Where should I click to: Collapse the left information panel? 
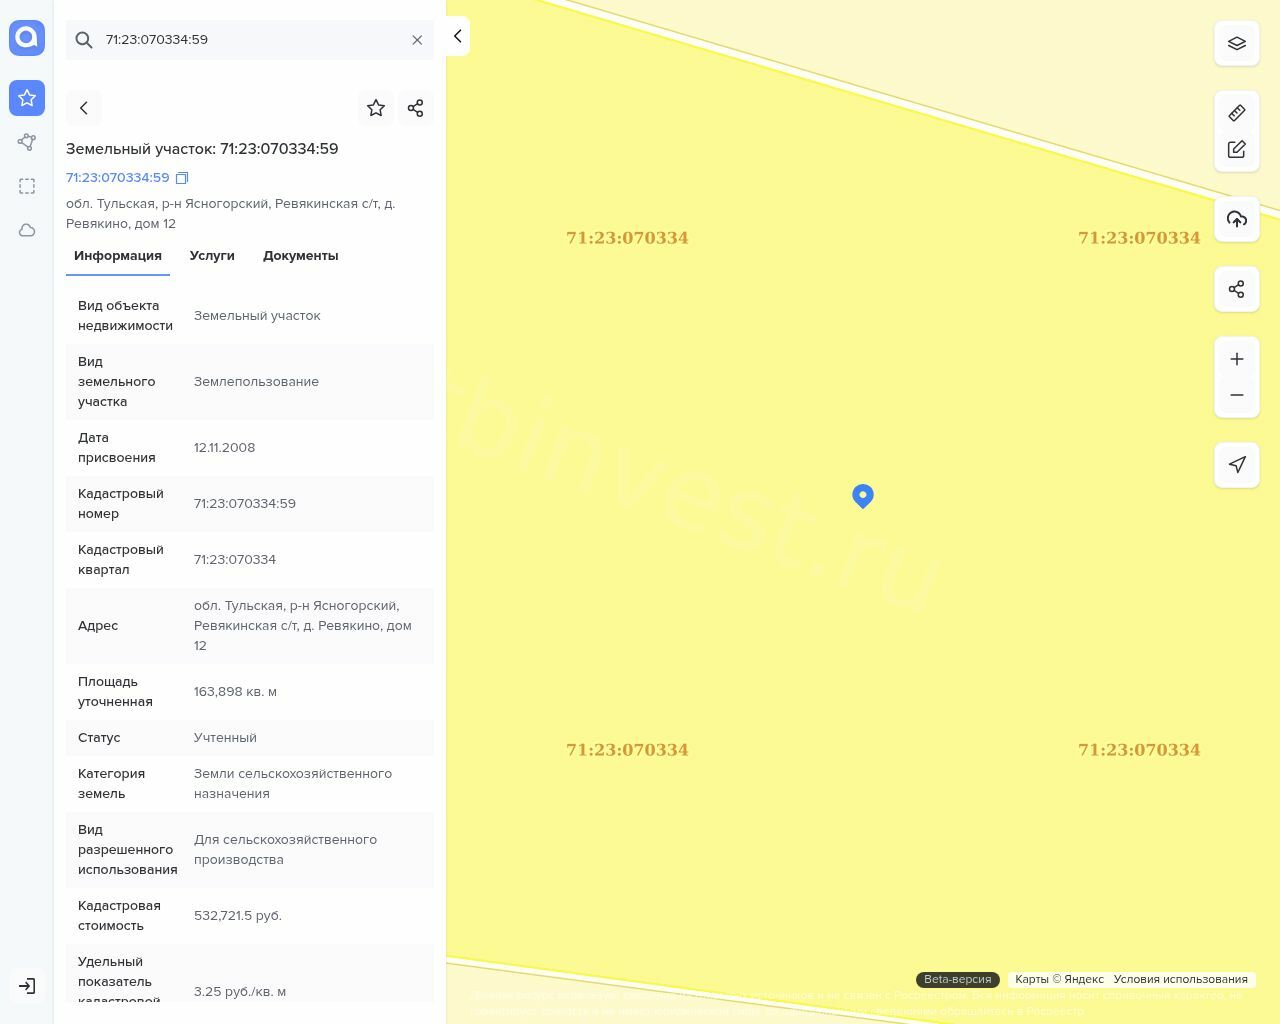point(457,36)
